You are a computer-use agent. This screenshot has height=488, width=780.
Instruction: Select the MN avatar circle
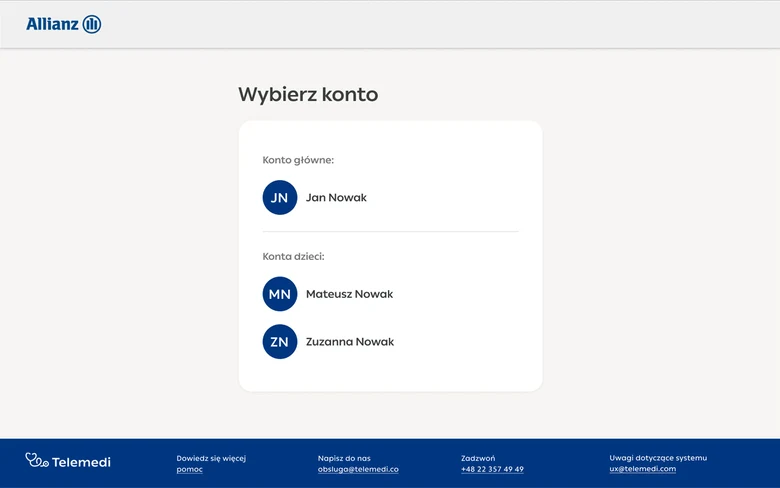tap(280, 294)
